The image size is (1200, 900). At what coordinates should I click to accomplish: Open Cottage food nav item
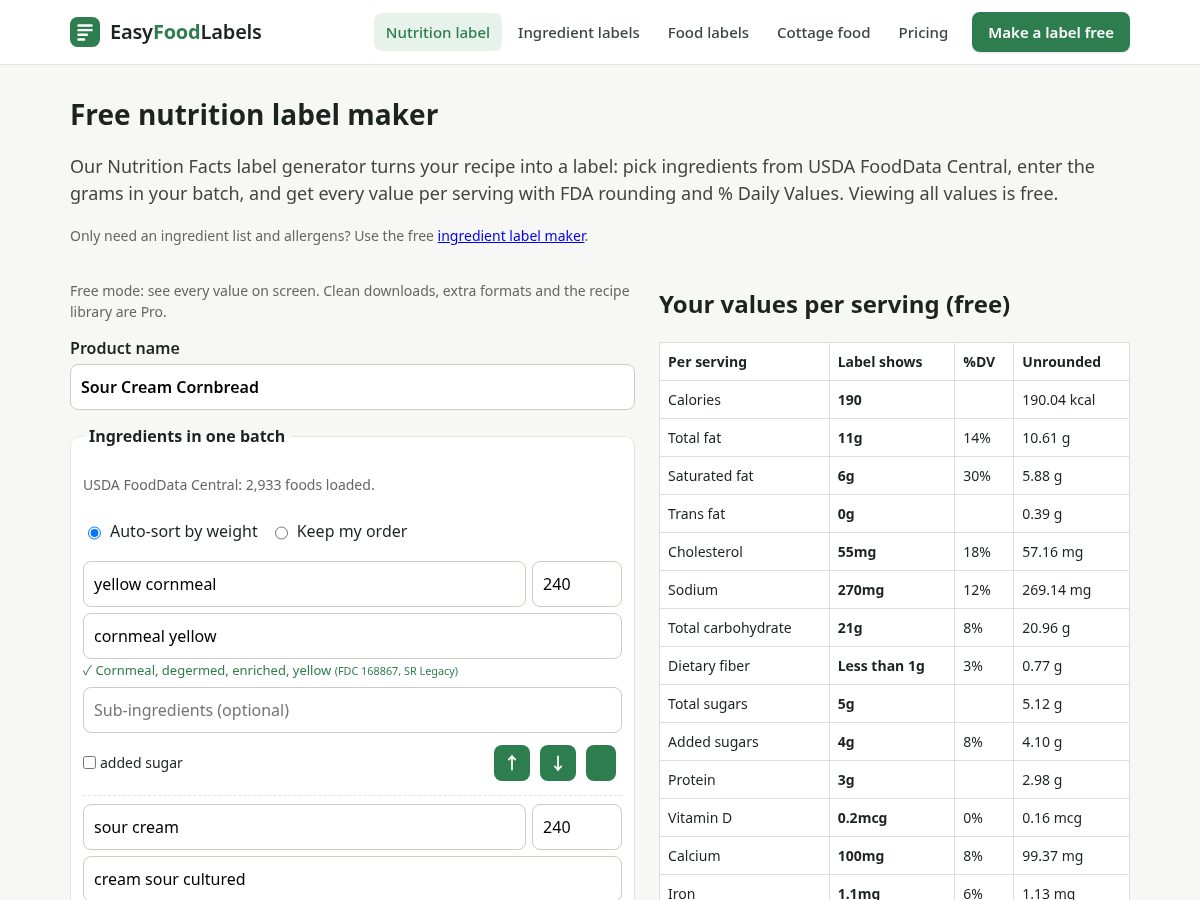[x=824, y=32]
